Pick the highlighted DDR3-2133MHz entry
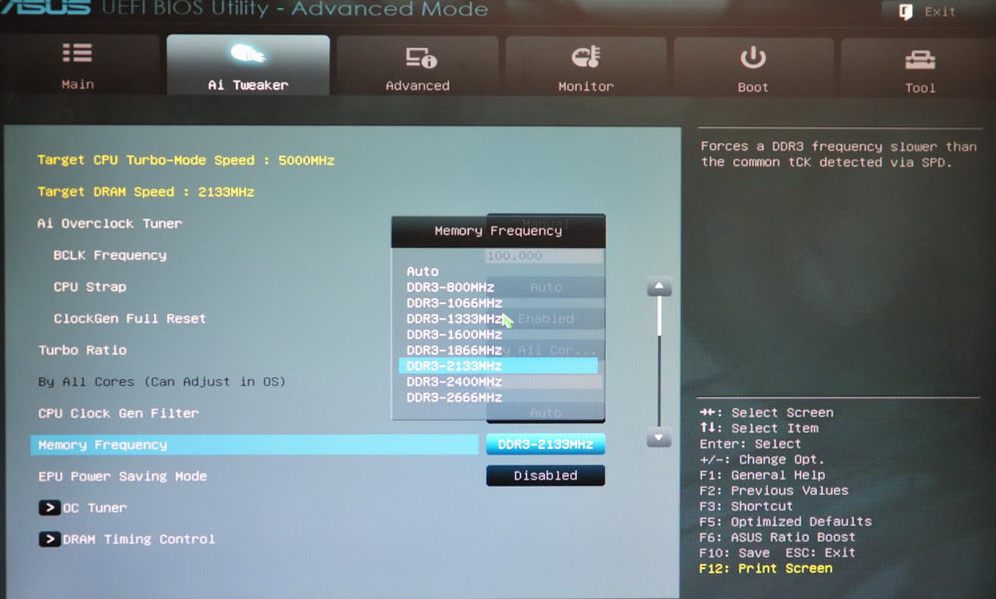This screenshot has width=996, height=599. click(498, 366)
